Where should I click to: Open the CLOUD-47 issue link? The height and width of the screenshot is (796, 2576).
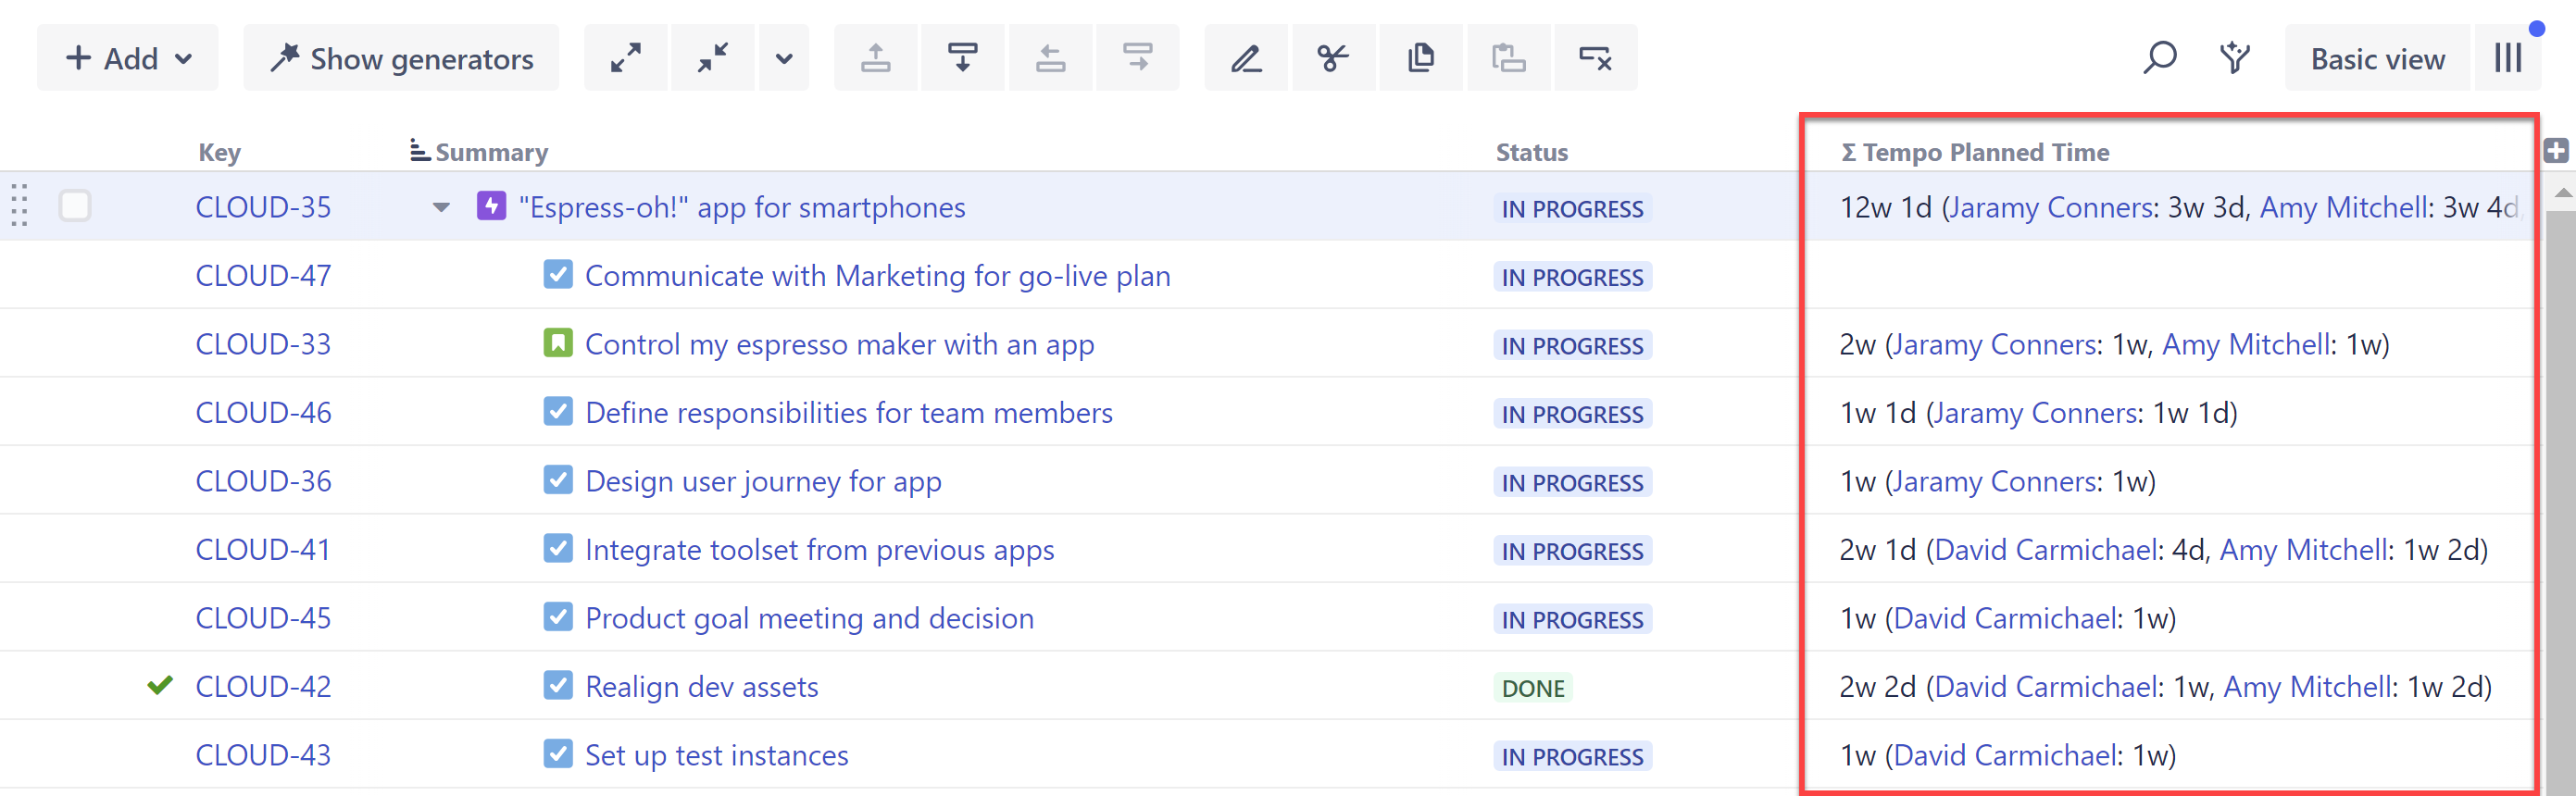(x=263, y=276)
